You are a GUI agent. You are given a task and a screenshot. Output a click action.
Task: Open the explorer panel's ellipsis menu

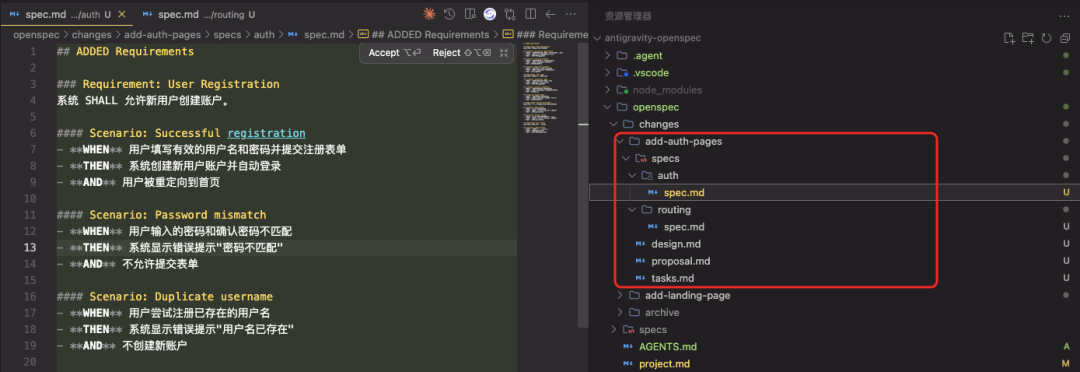pos(1065,16)
